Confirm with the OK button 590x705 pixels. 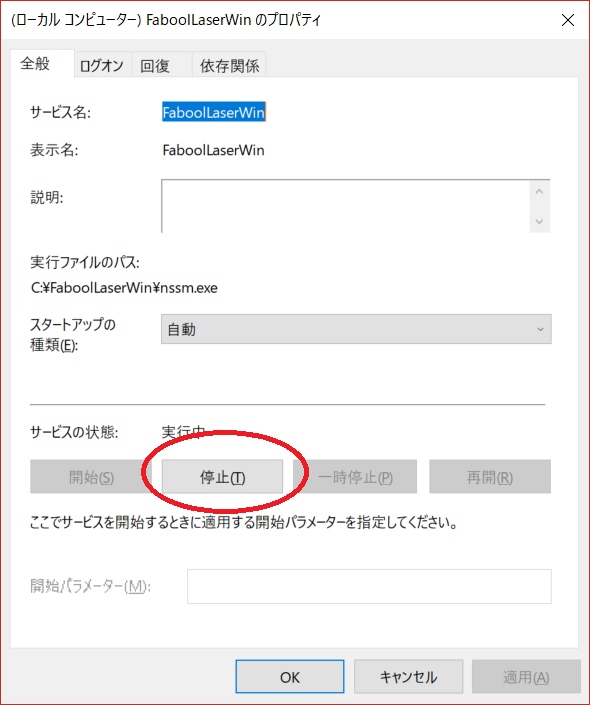coord(290,677)
